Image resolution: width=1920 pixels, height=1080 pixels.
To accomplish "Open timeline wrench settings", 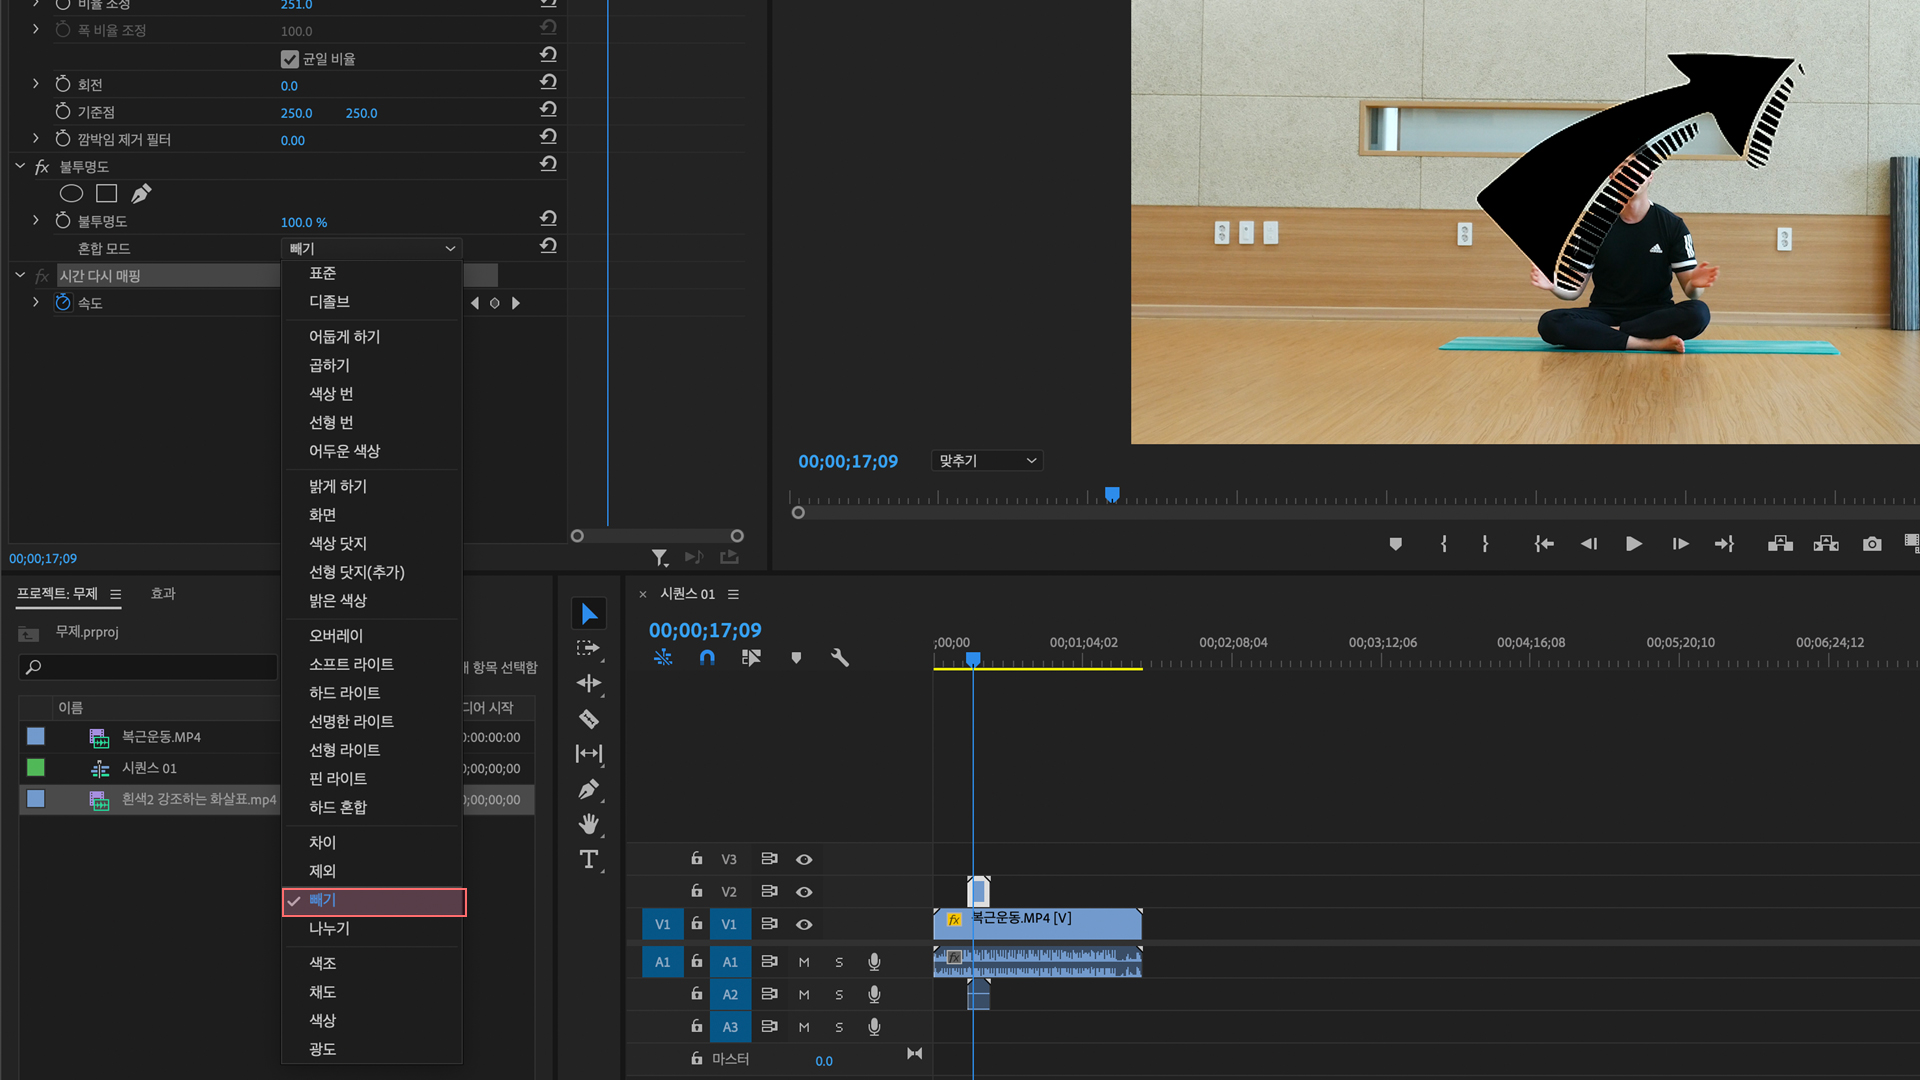I will point(840,658).
